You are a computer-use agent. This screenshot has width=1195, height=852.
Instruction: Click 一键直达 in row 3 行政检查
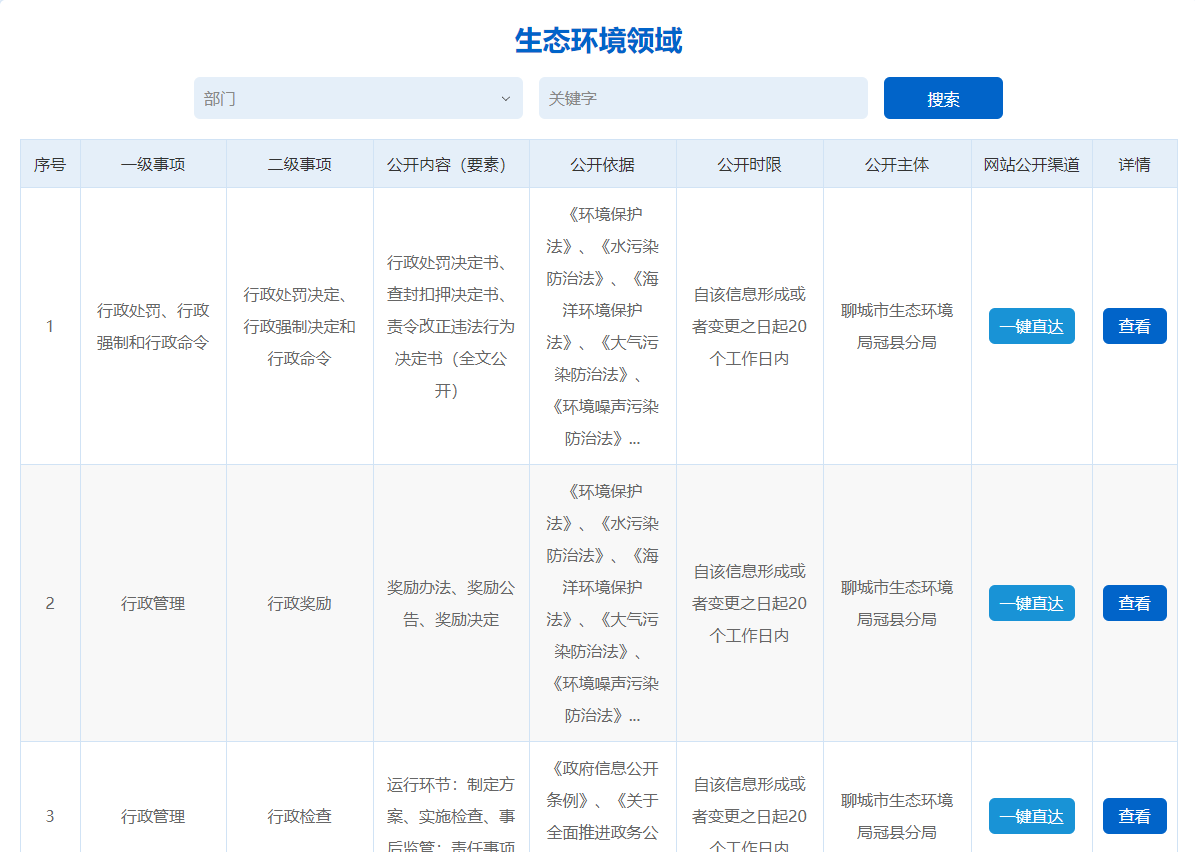[x=1031, y=816]
